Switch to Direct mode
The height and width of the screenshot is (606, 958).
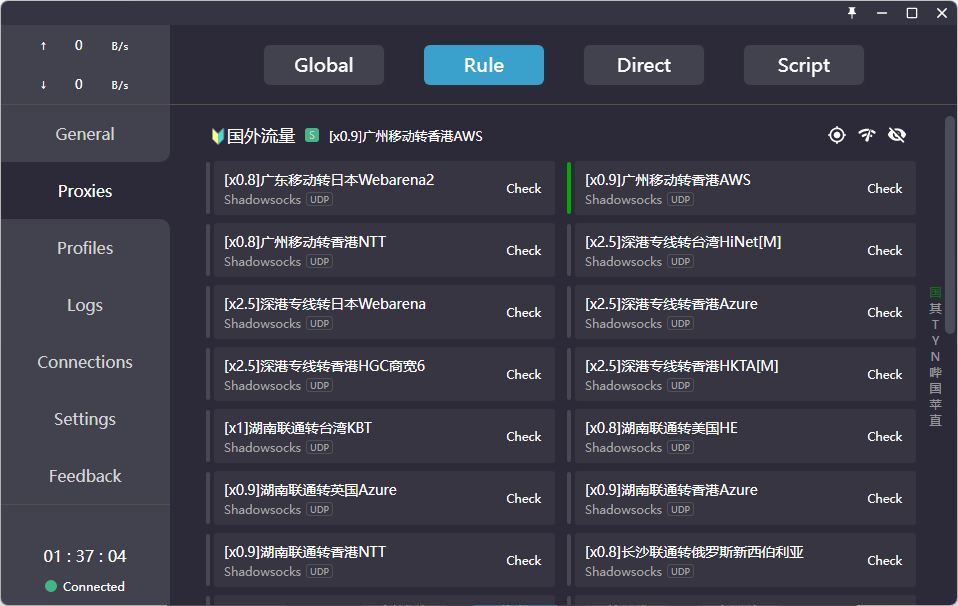point(644,65)
